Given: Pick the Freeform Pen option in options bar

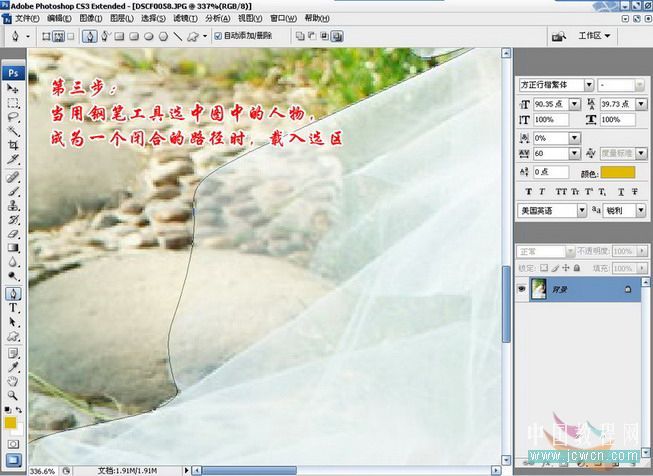Looking at the screenshot, I should 103,36.
